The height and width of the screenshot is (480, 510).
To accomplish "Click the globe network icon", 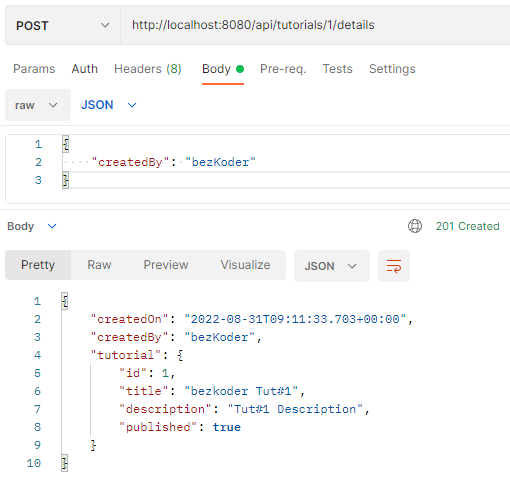I will [415, 226].
